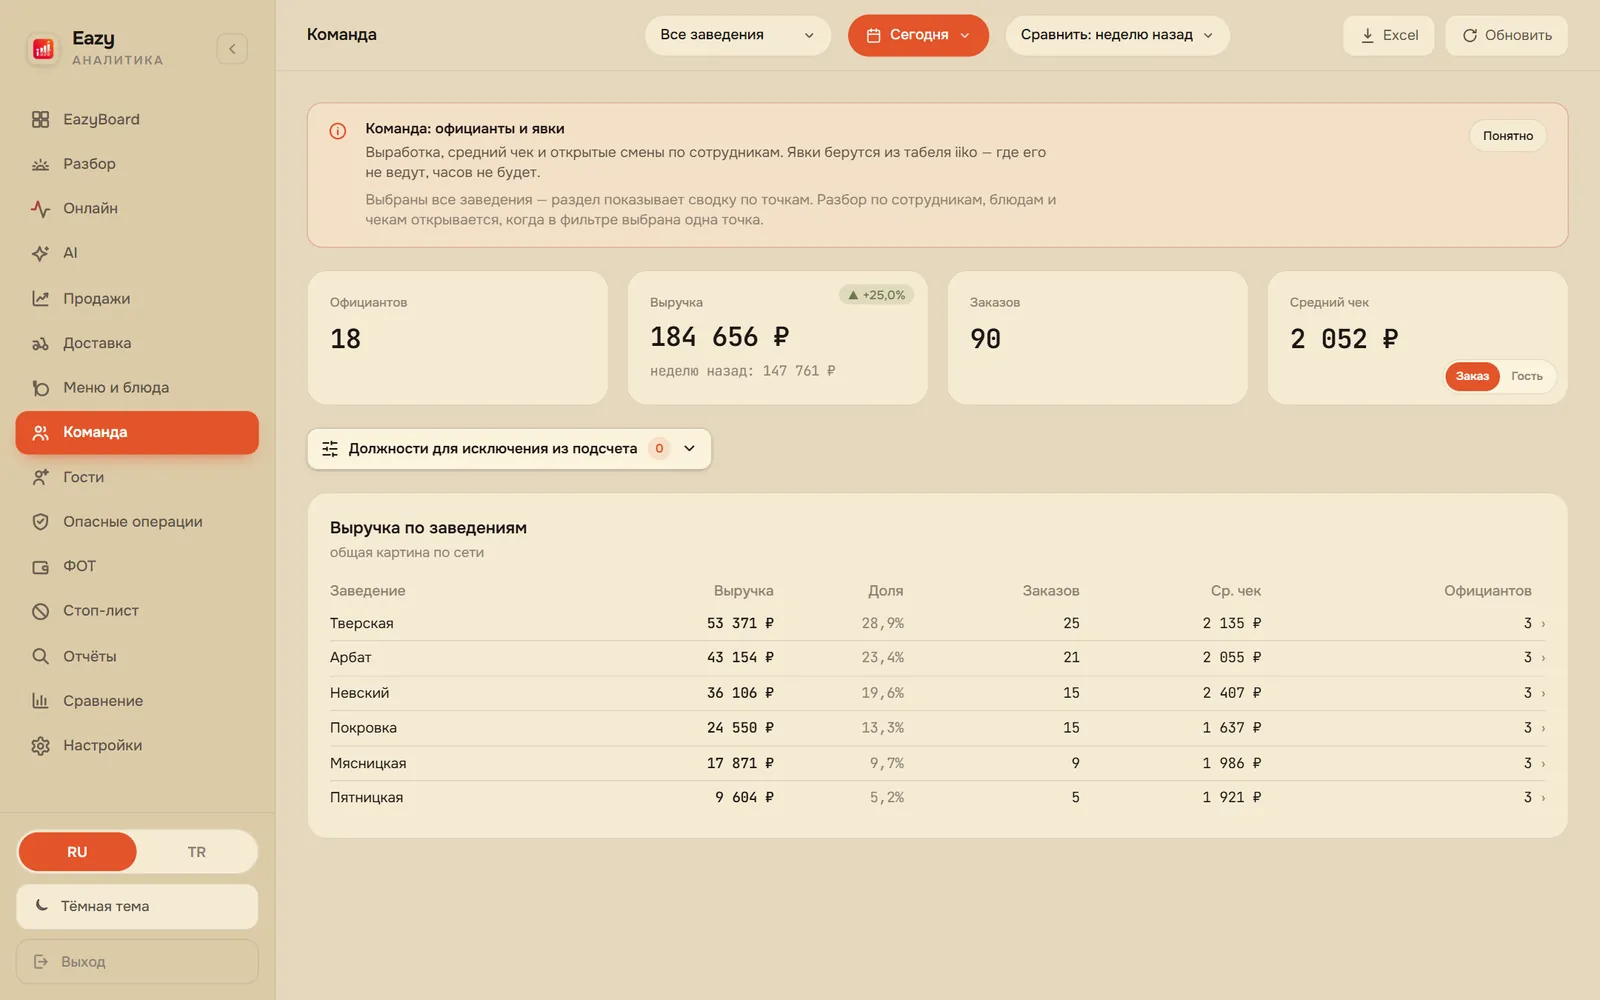
Task: Click the Меню и блюда icon
Action: point(40,388)
